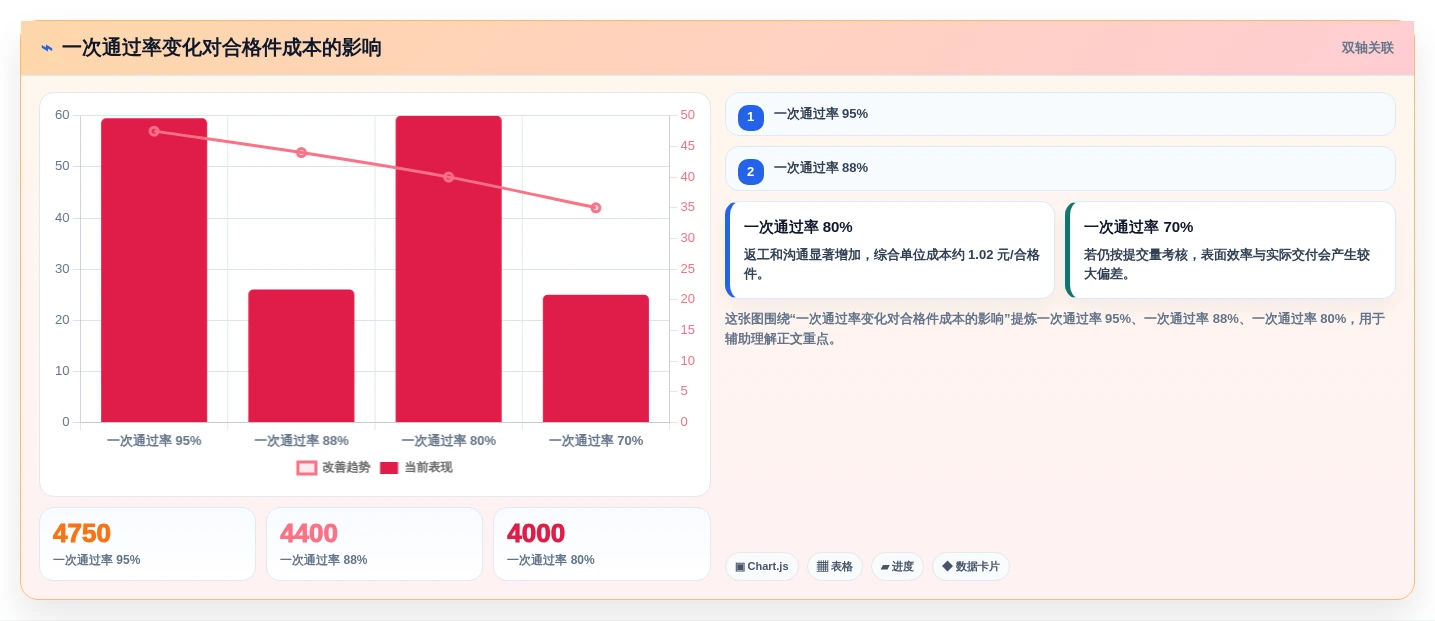Click the description paragraph starting 这张图围绕
The image size is (1435, 621).
tap(1055, 329)
